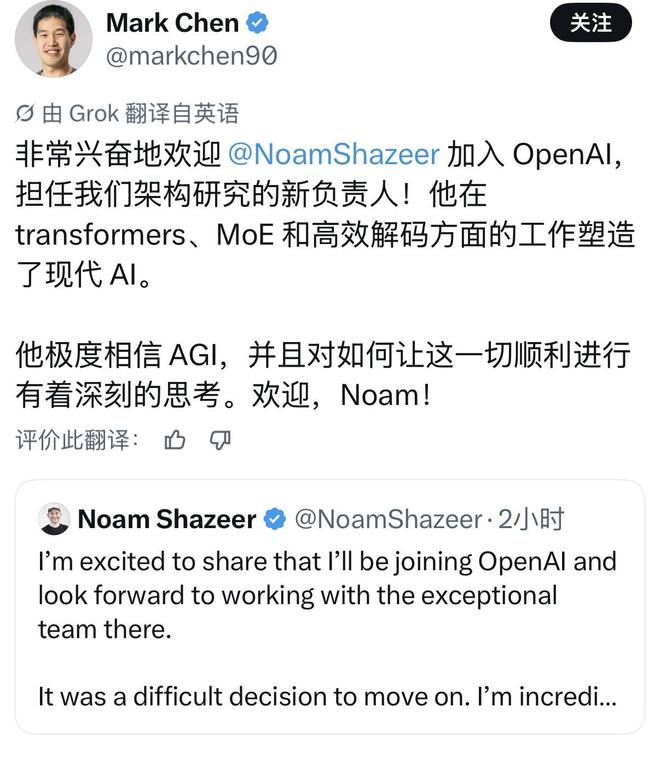The image size is (660, 770).
Task: Tap the 关注 follow button
Action: coord(591,23)
